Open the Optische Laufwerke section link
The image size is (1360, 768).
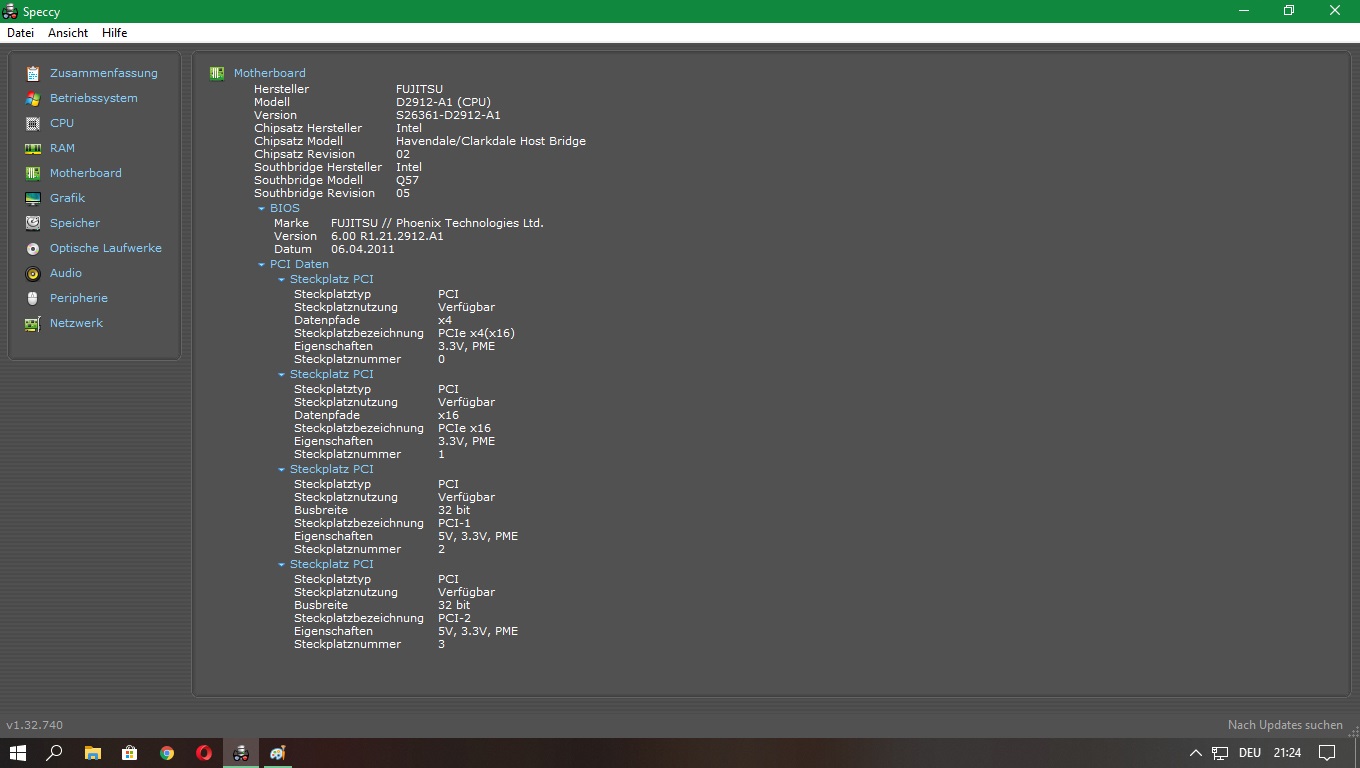[106, 248]
